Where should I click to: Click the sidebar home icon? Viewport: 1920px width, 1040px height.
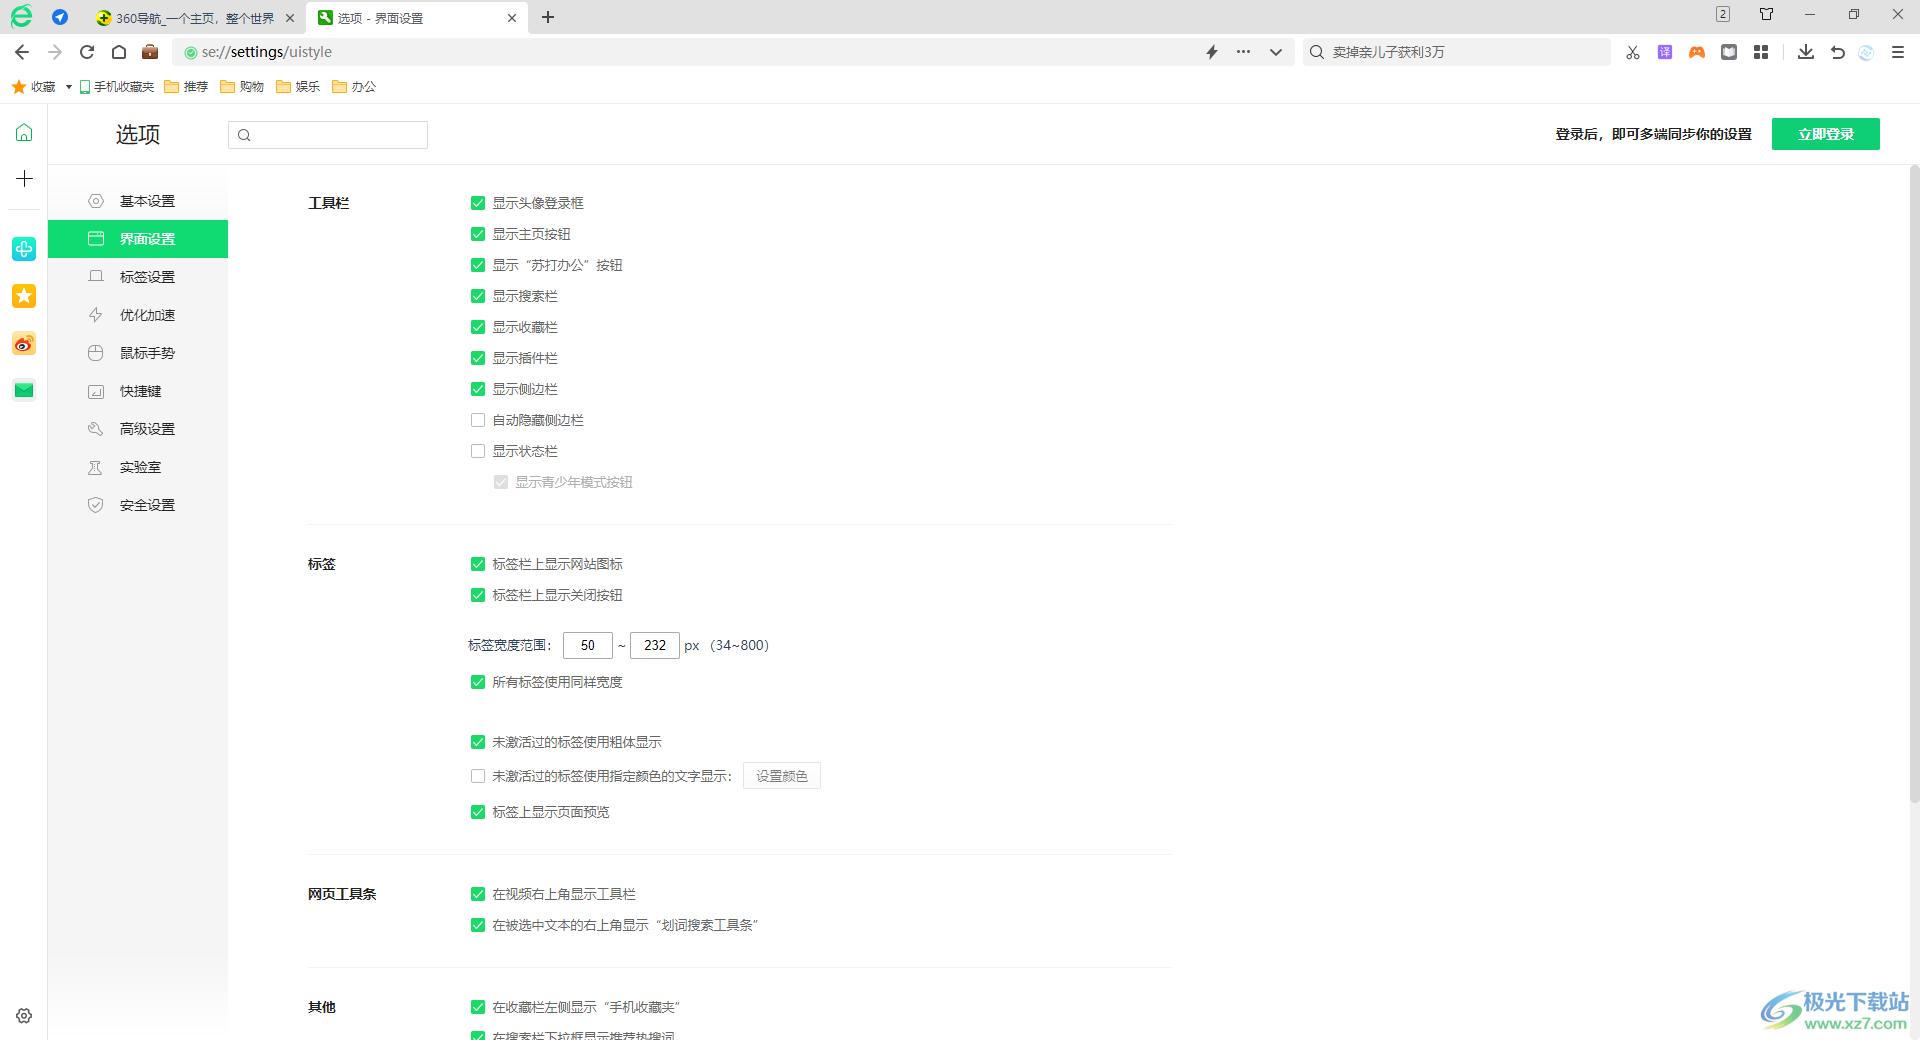pos(24,133)
